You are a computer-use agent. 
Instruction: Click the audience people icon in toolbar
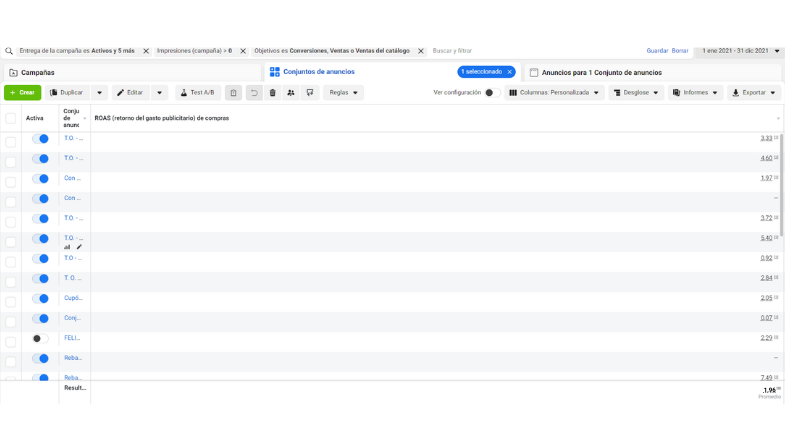click(291, 93)
